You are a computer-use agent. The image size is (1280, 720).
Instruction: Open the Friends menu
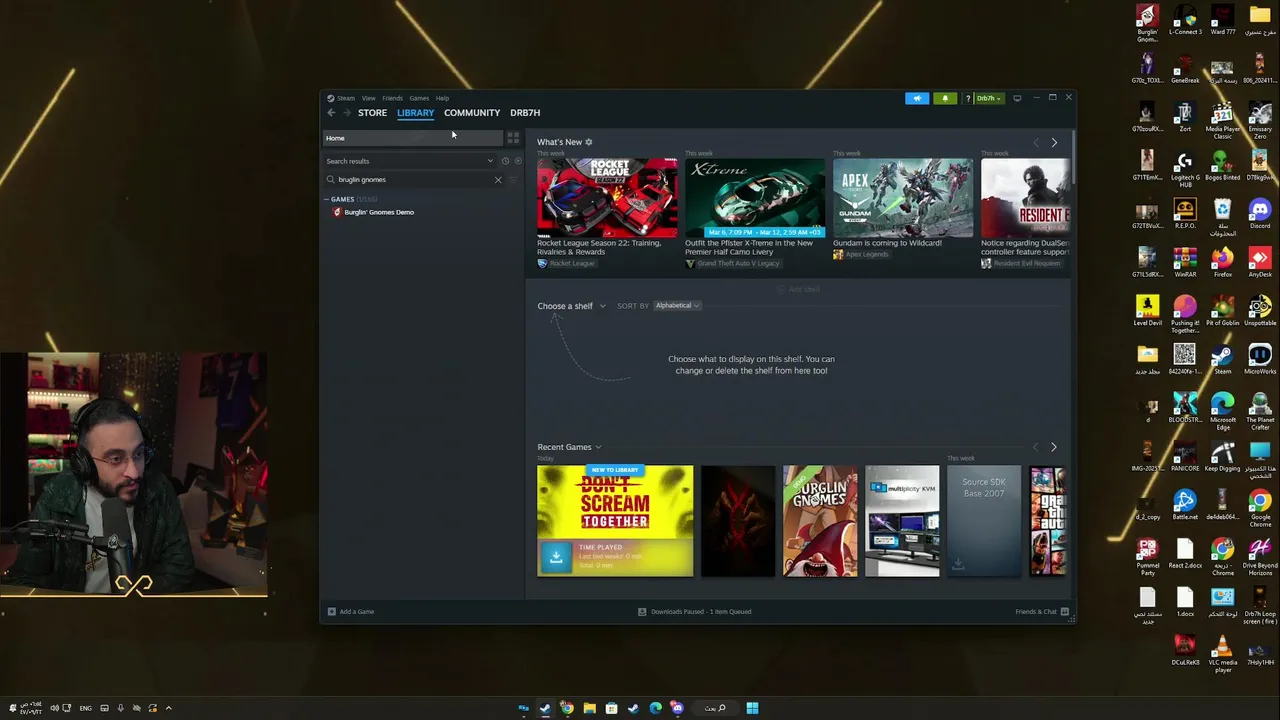(x=392, y=98)
